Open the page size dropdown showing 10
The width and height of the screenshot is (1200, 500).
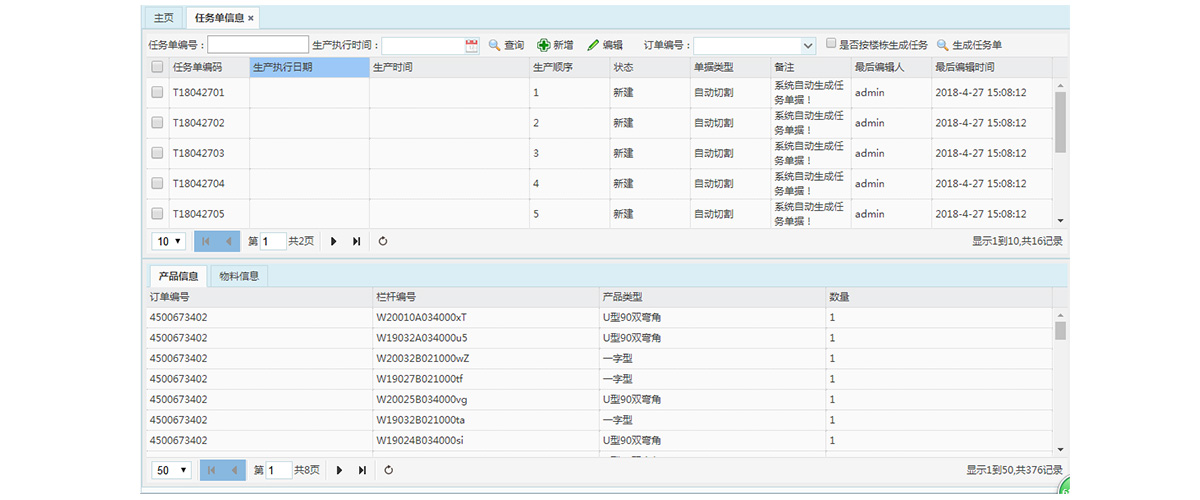169,241
